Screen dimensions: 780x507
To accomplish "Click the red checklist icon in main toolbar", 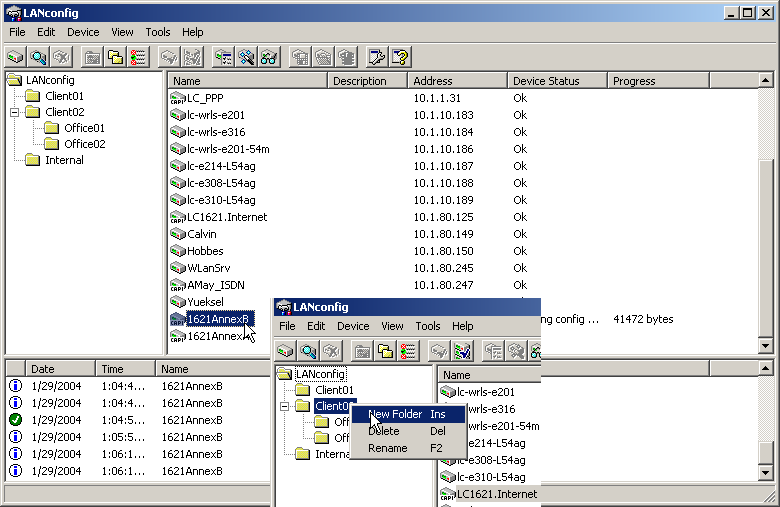I will click(139, 57).
